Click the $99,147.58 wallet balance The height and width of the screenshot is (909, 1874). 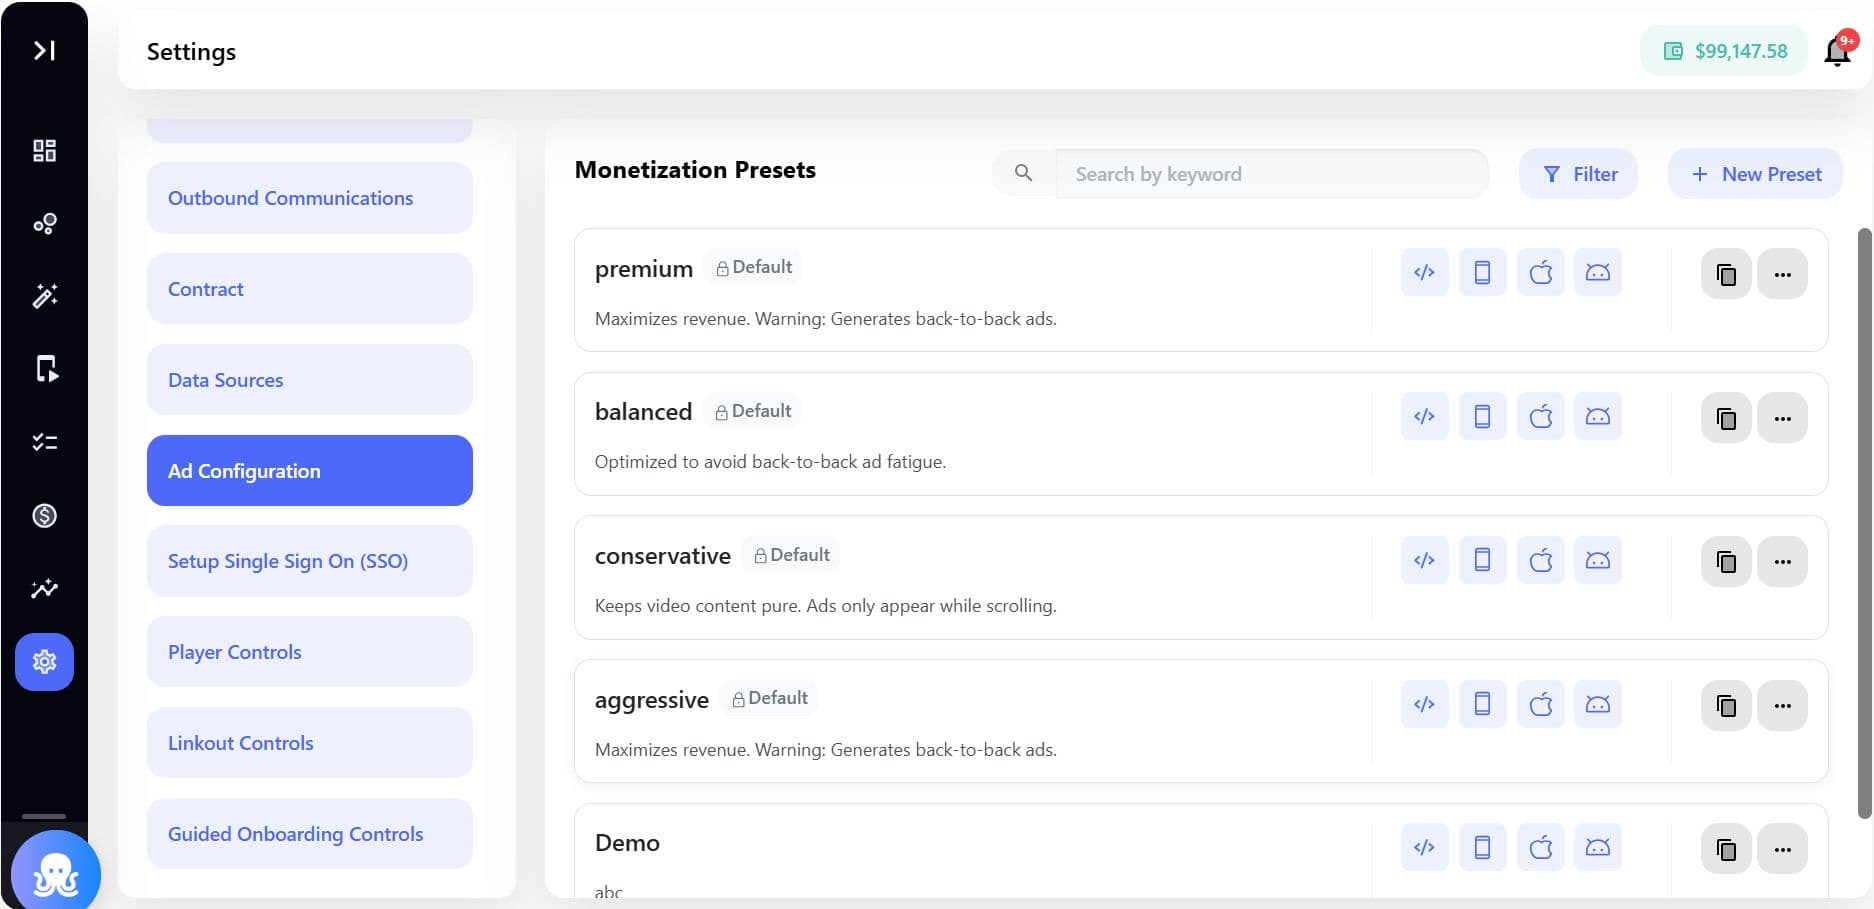click(1724, 51)
